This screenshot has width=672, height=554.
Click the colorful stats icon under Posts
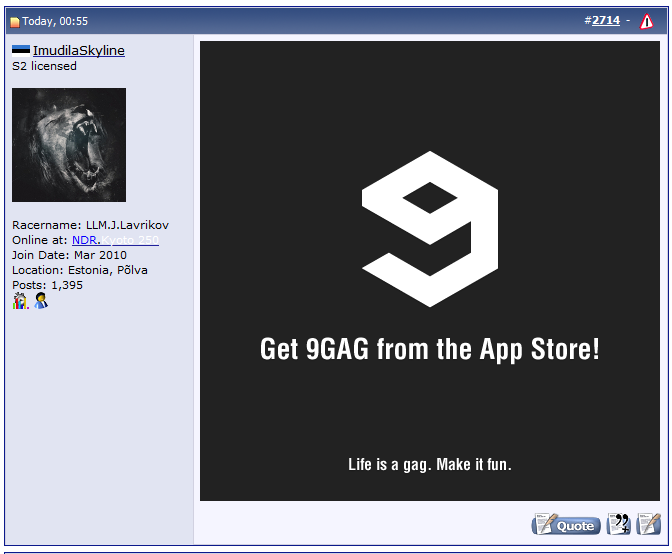(21, 301)
